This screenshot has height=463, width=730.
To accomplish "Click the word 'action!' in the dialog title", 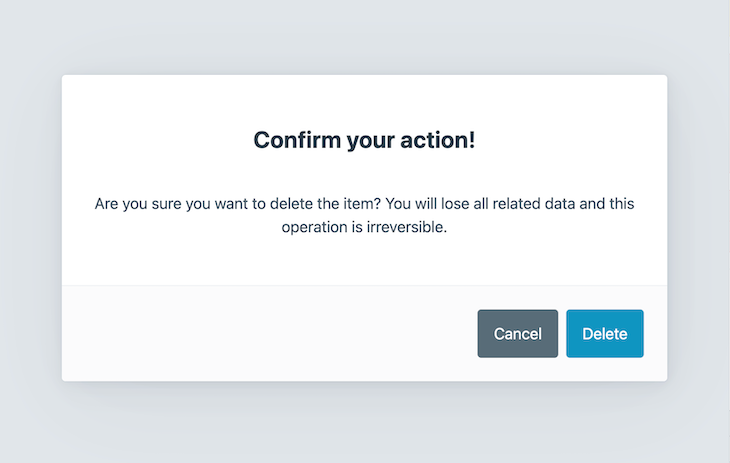I will 437,140.
